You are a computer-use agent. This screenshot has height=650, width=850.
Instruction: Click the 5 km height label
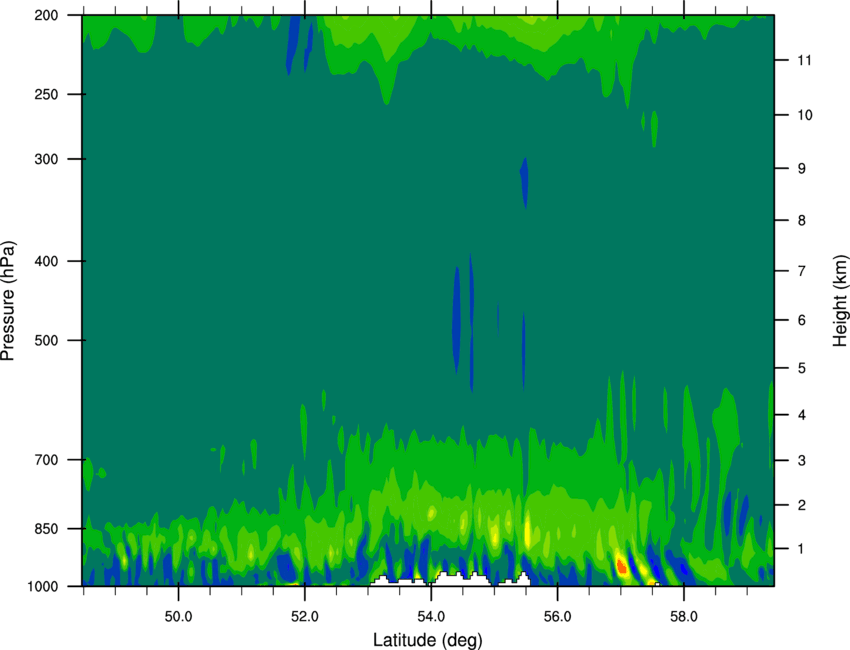802,368
